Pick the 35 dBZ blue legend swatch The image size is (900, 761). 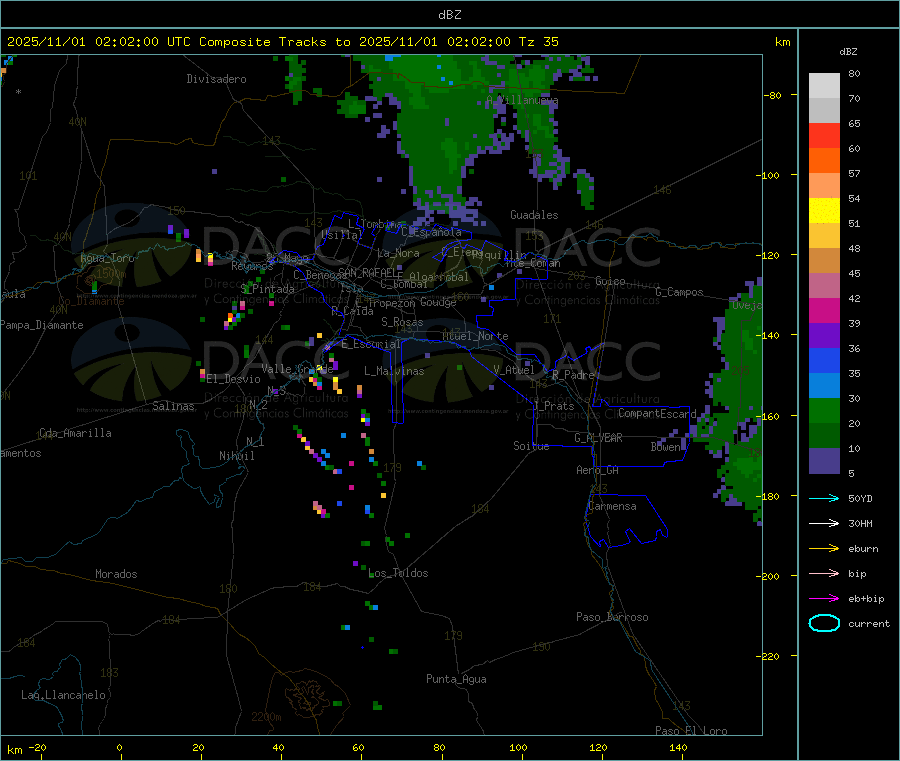click(x=824, y=386)
